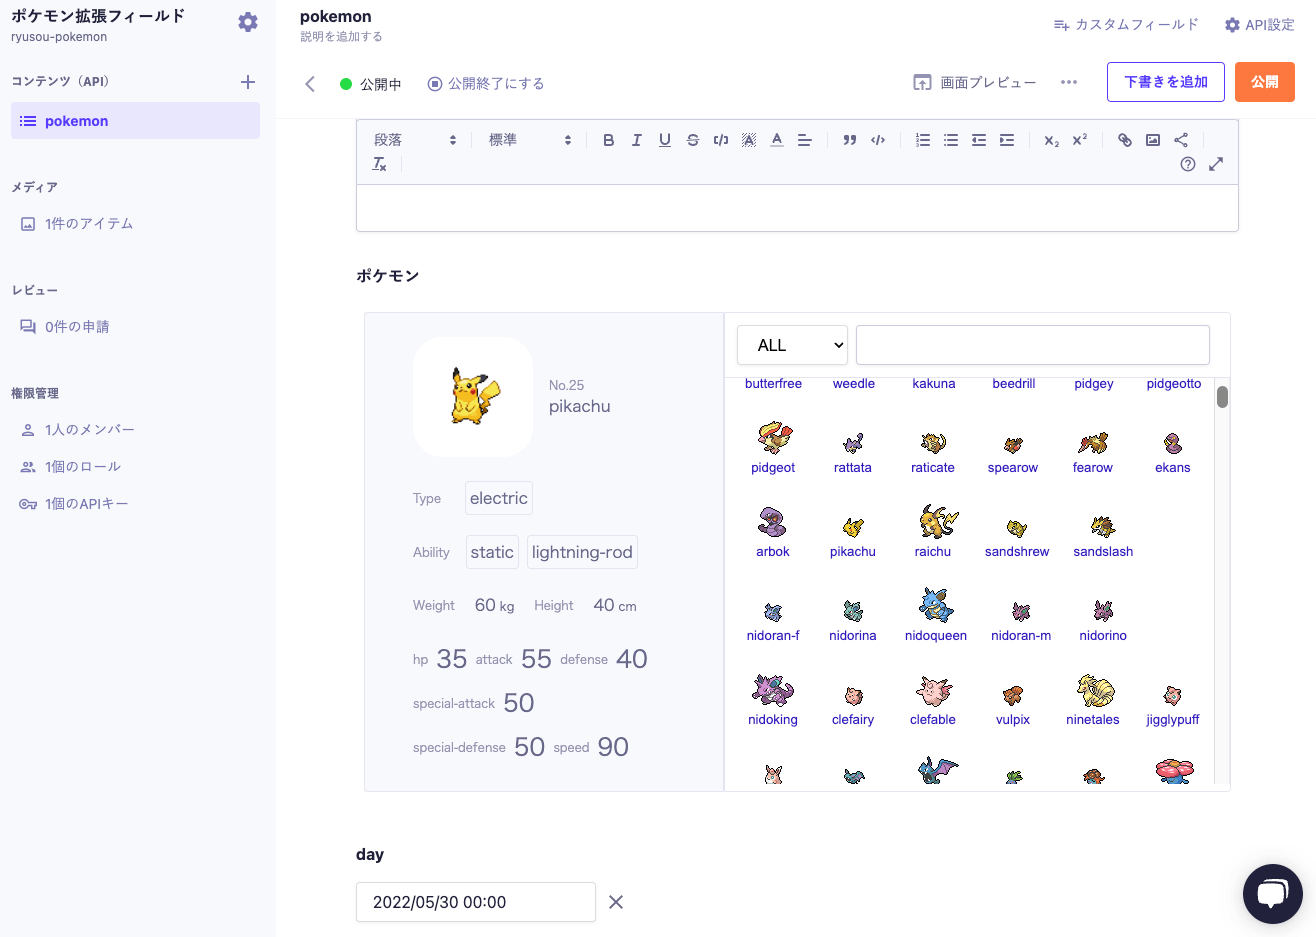Click the embed share icon
Image resolution: width=1316 pixels, height=937 pixels.
point(1180,140)
